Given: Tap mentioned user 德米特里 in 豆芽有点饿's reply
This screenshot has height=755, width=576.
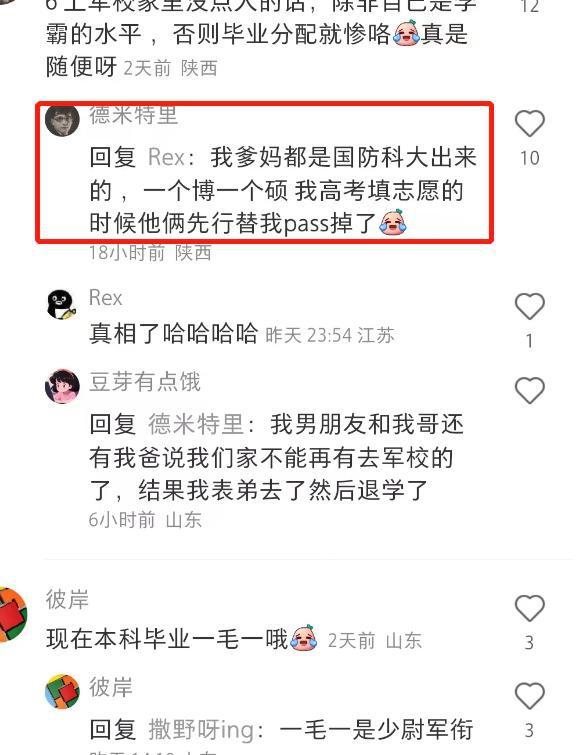Looking at the screenshot, I should click(196, 425).
